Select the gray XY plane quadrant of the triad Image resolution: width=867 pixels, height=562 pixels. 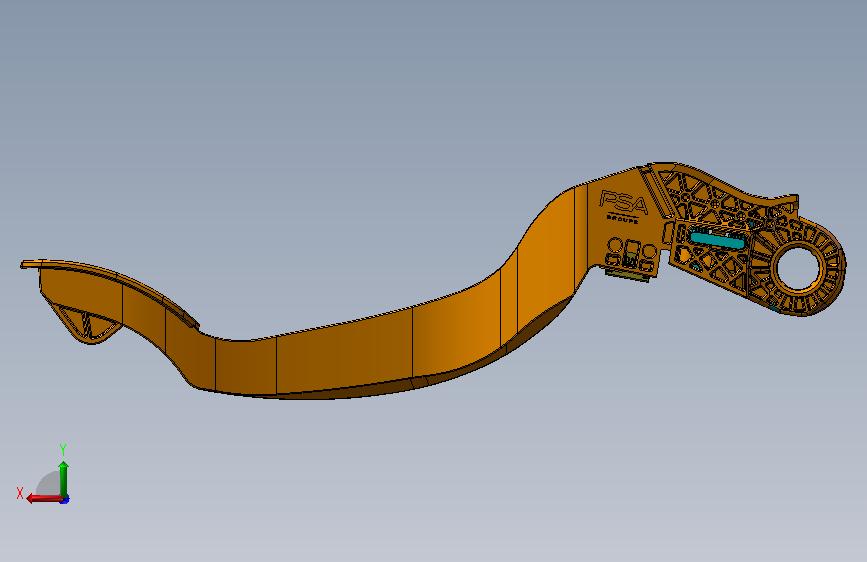[x=49, y=483]
